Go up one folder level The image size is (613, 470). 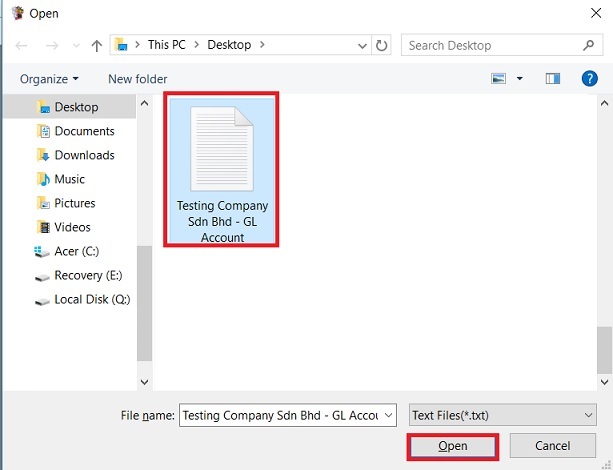(97, 46)
